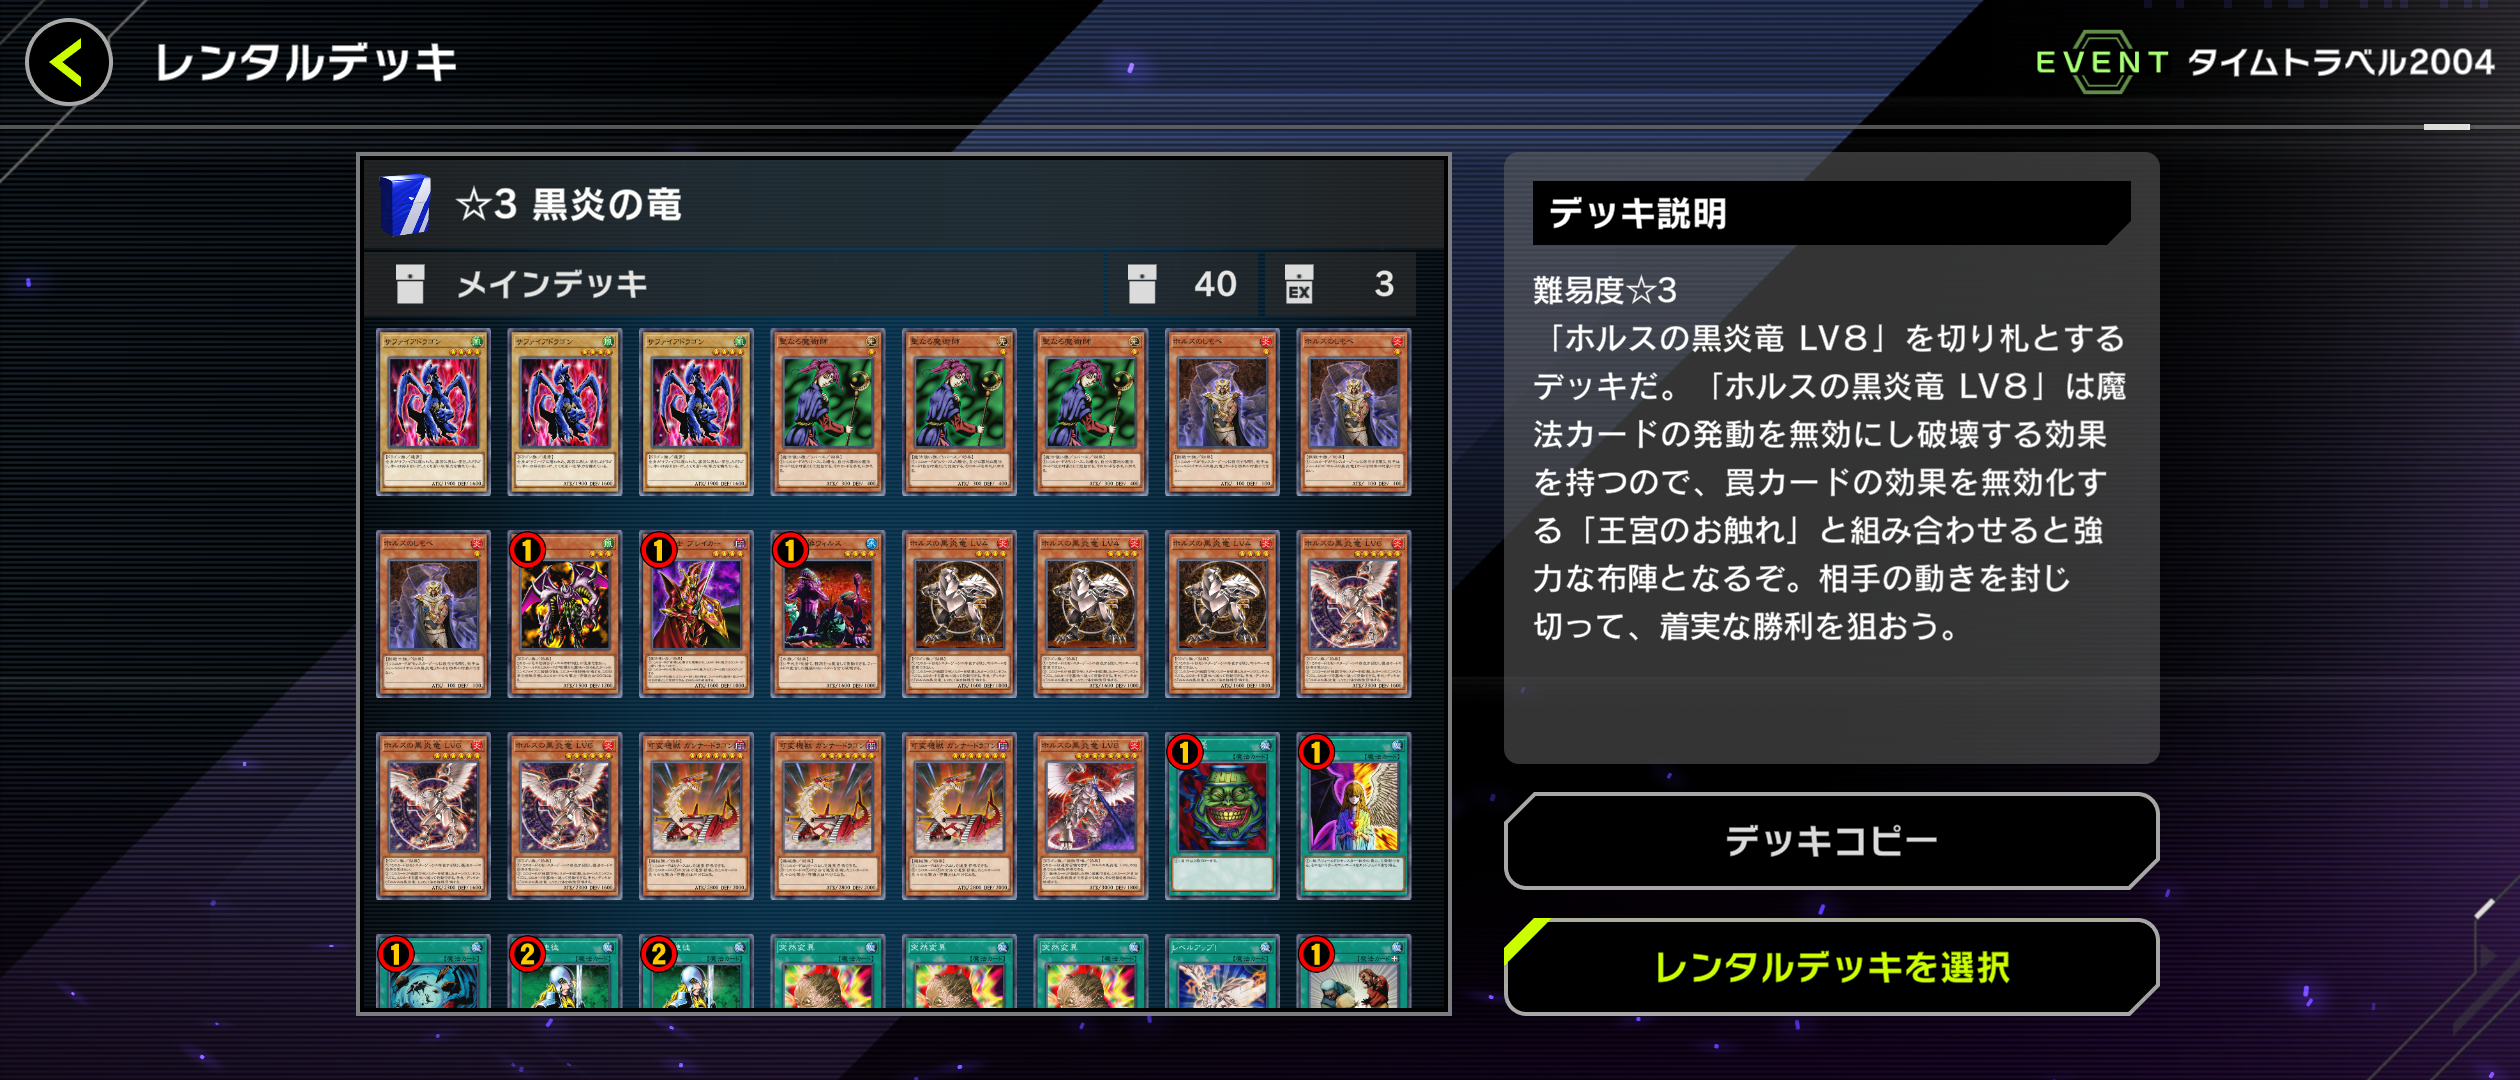2520x1080 pixels.
Task: Select the first Sapphire Dragon card
Action: click(433, 412)
